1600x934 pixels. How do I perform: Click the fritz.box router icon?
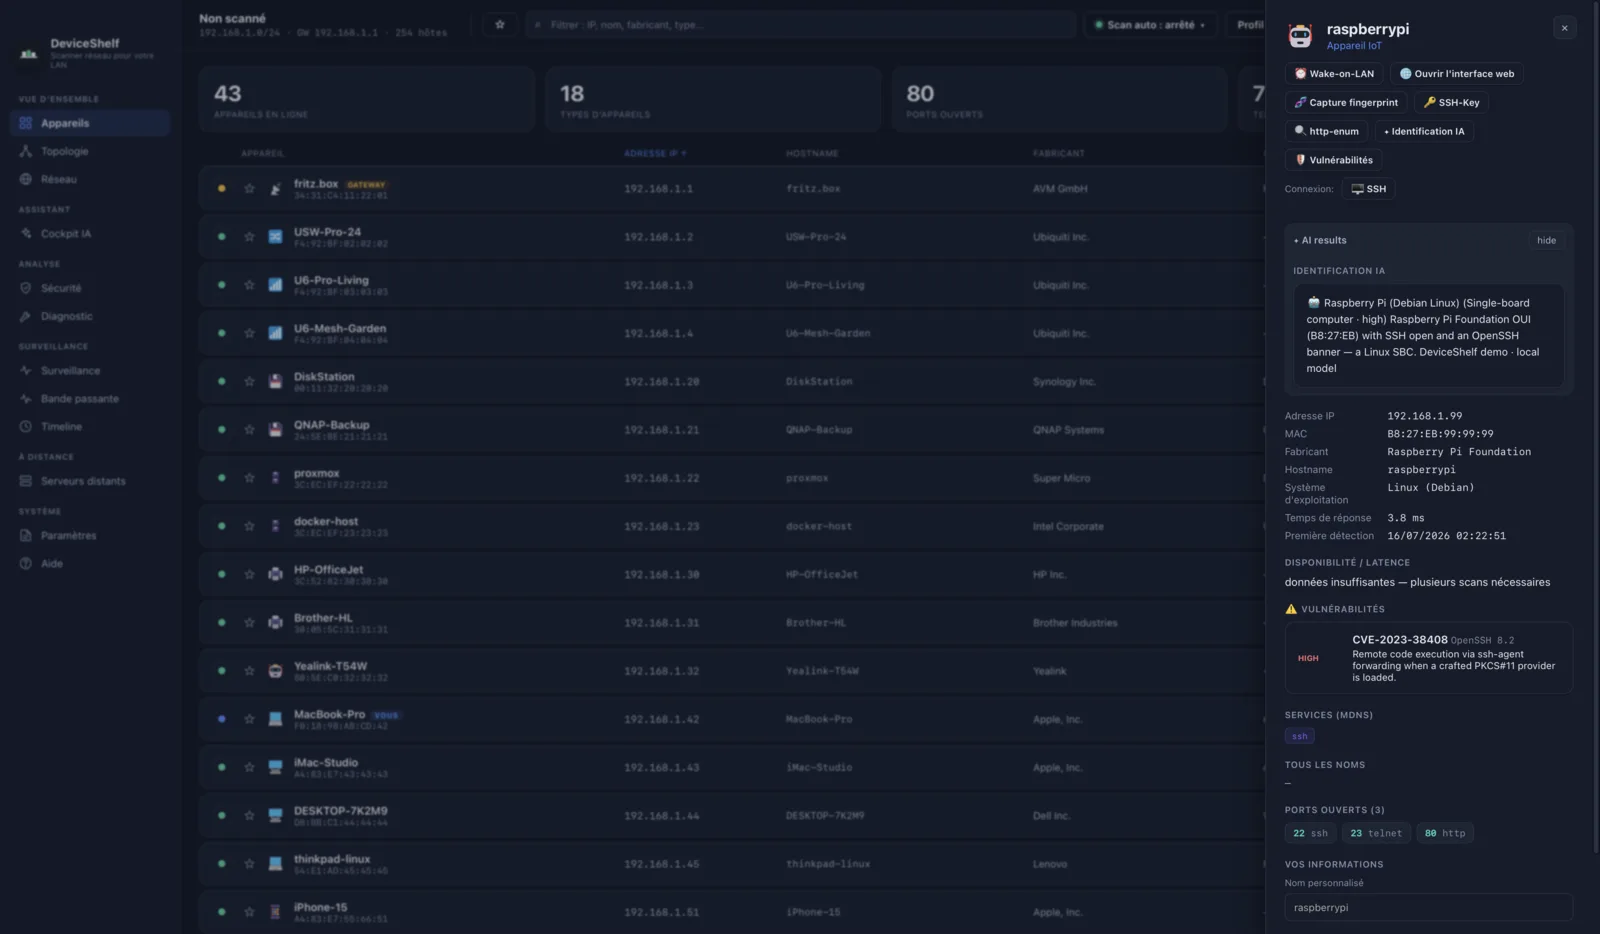click(275, 188)
